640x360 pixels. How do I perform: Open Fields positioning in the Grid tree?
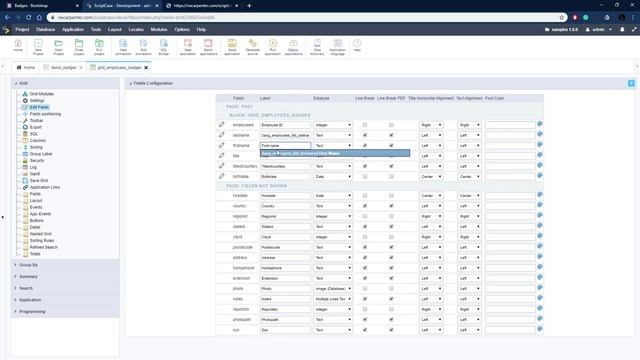[45, 114]
